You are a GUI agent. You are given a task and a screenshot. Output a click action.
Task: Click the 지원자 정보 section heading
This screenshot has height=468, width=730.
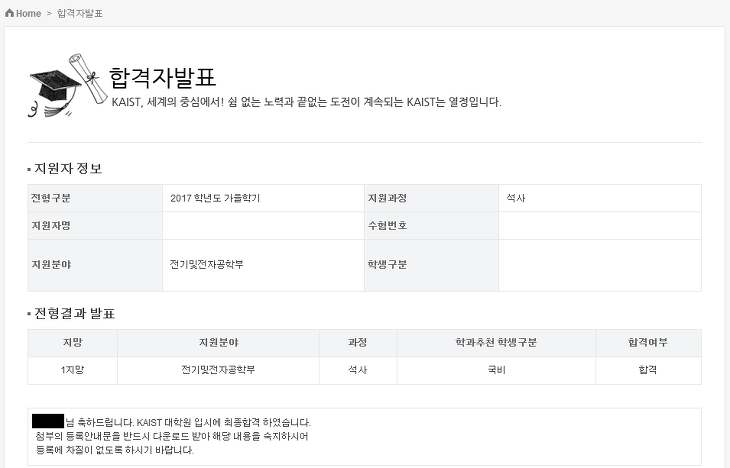[x=68, y=168]
